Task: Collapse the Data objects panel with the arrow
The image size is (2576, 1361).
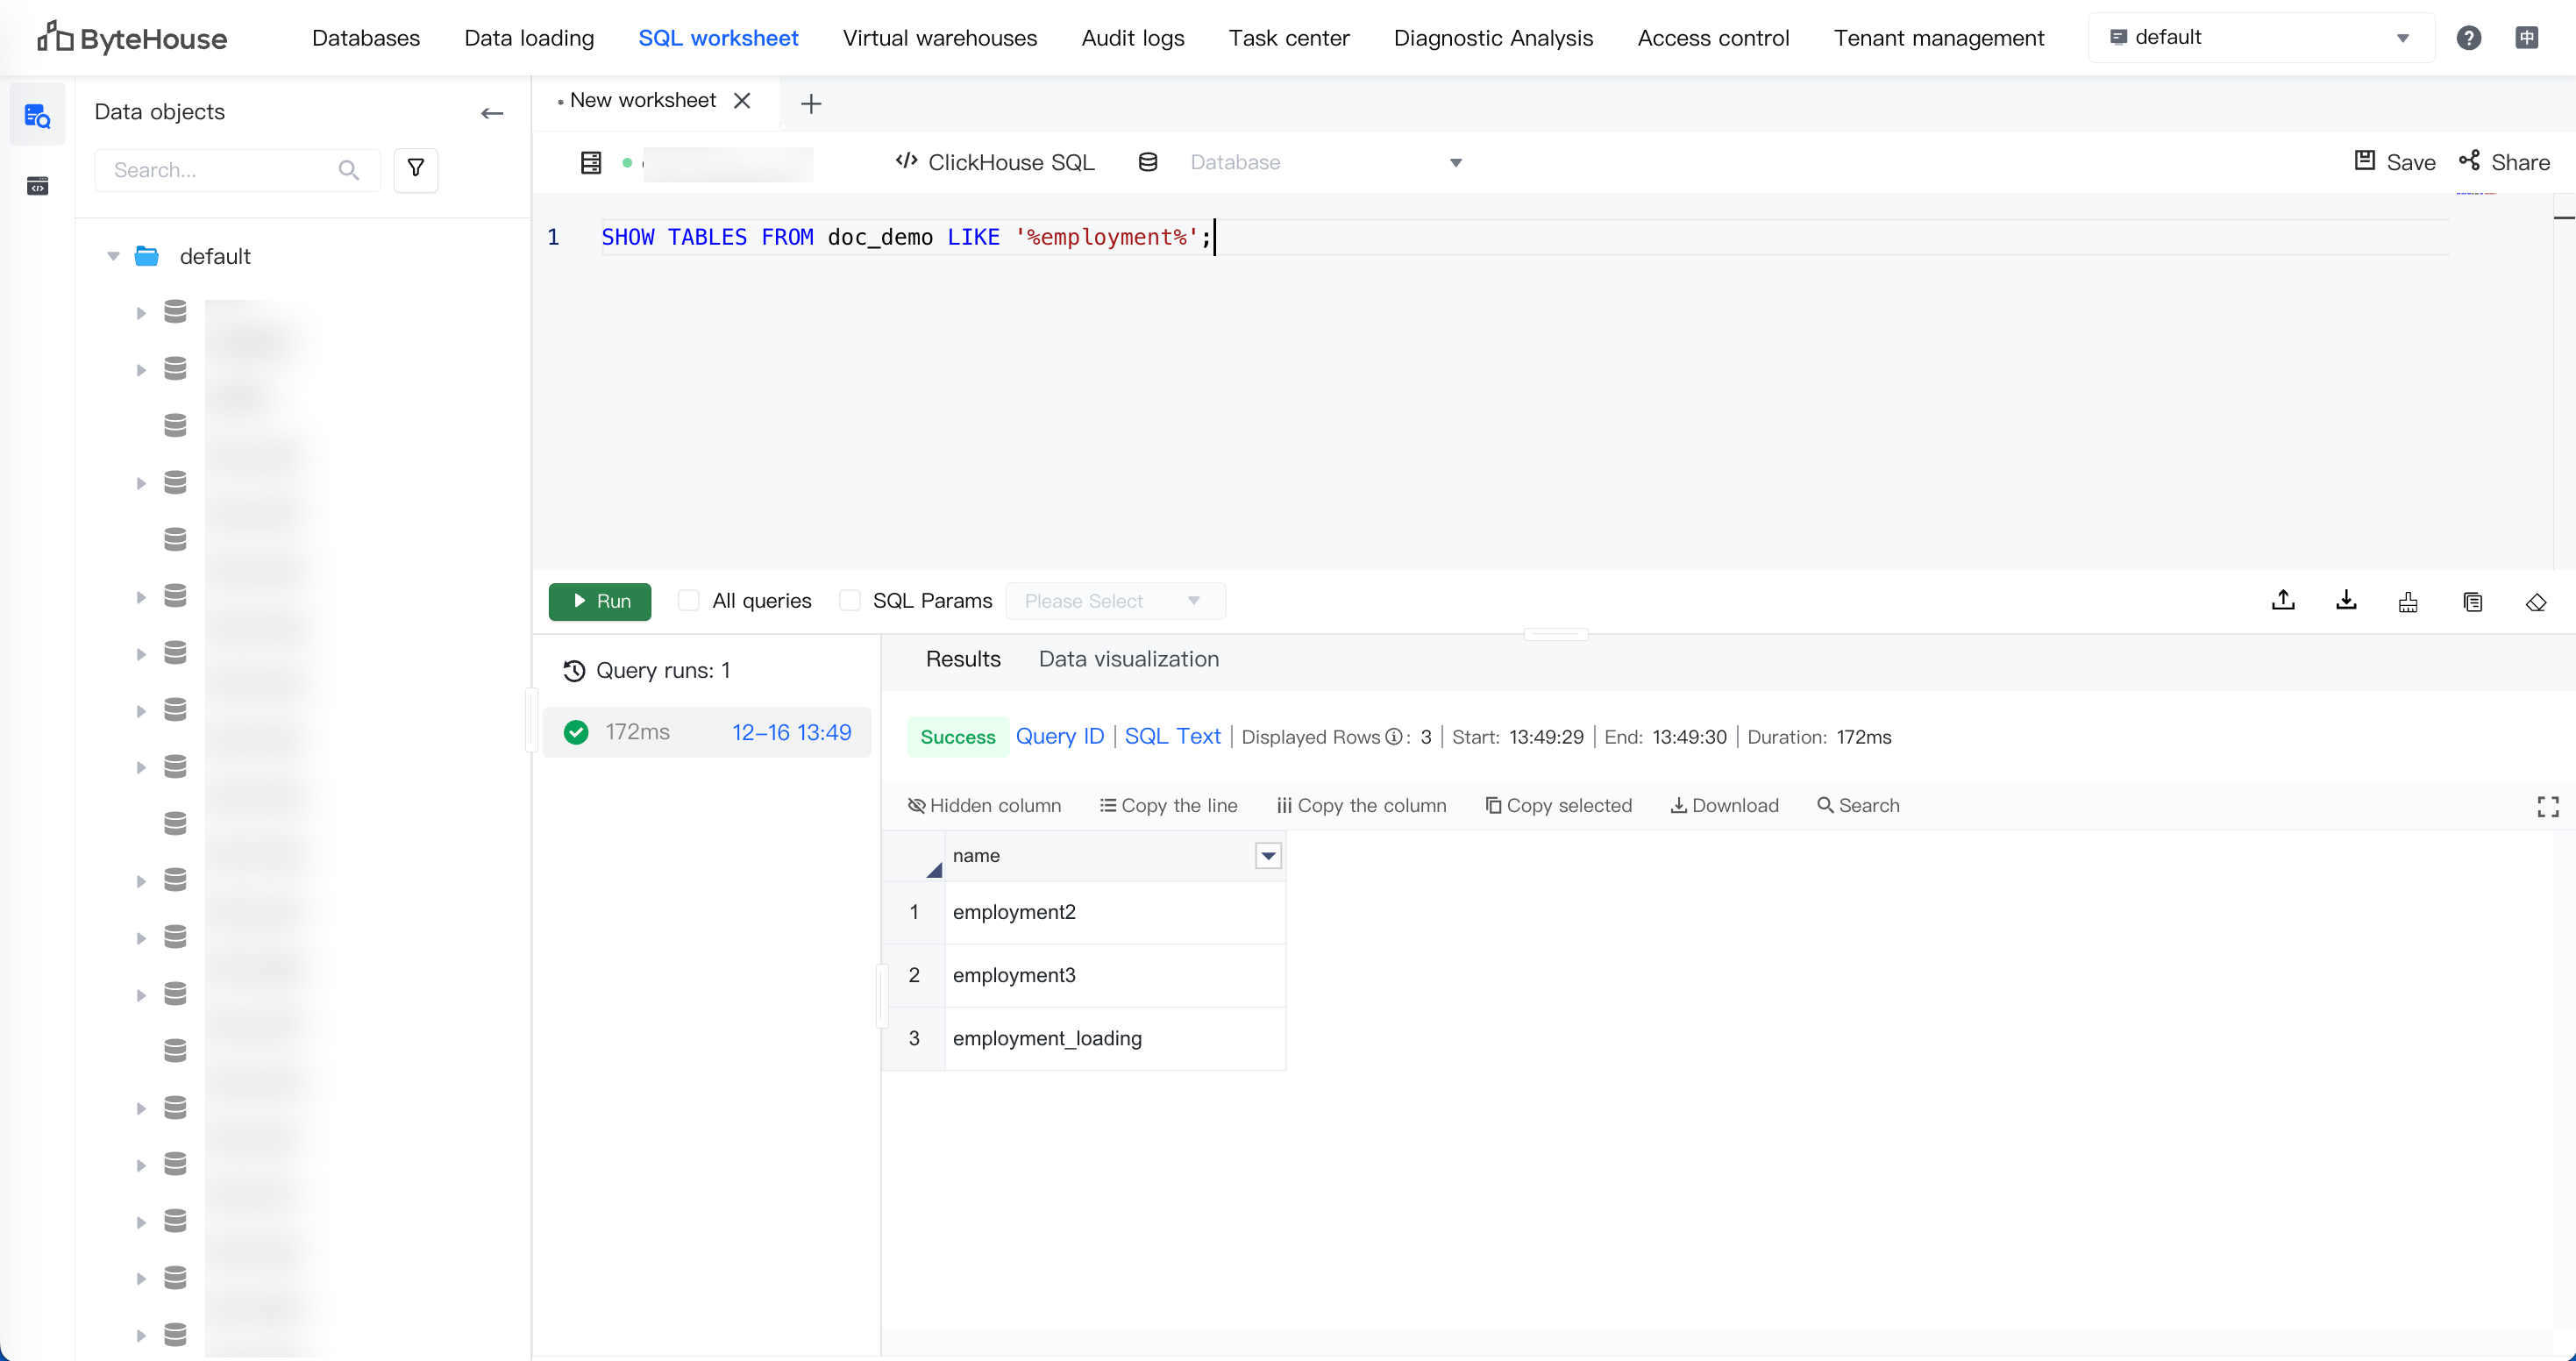Action: pyautogui.click(x=491, y=113)
